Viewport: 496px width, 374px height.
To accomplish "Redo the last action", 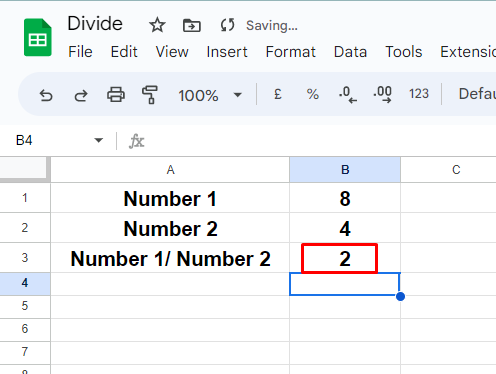I will click(81, 95).
